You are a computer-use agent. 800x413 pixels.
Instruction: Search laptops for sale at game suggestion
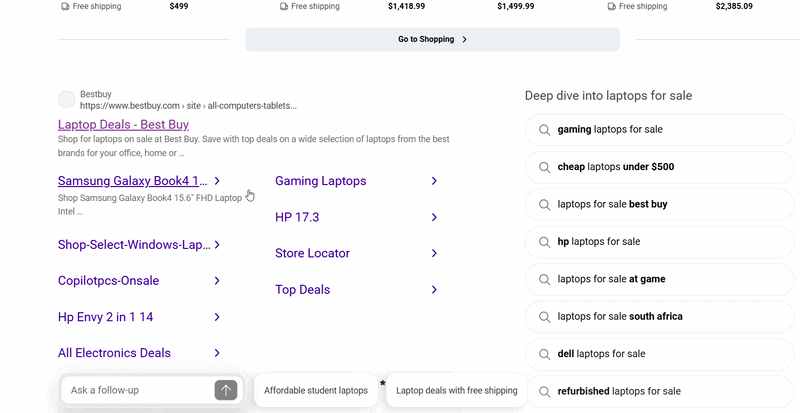659,279
